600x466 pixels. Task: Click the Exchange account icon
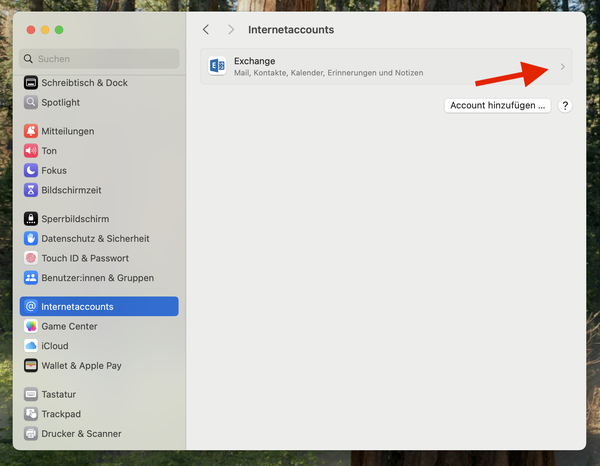click(x=217, y=66)
